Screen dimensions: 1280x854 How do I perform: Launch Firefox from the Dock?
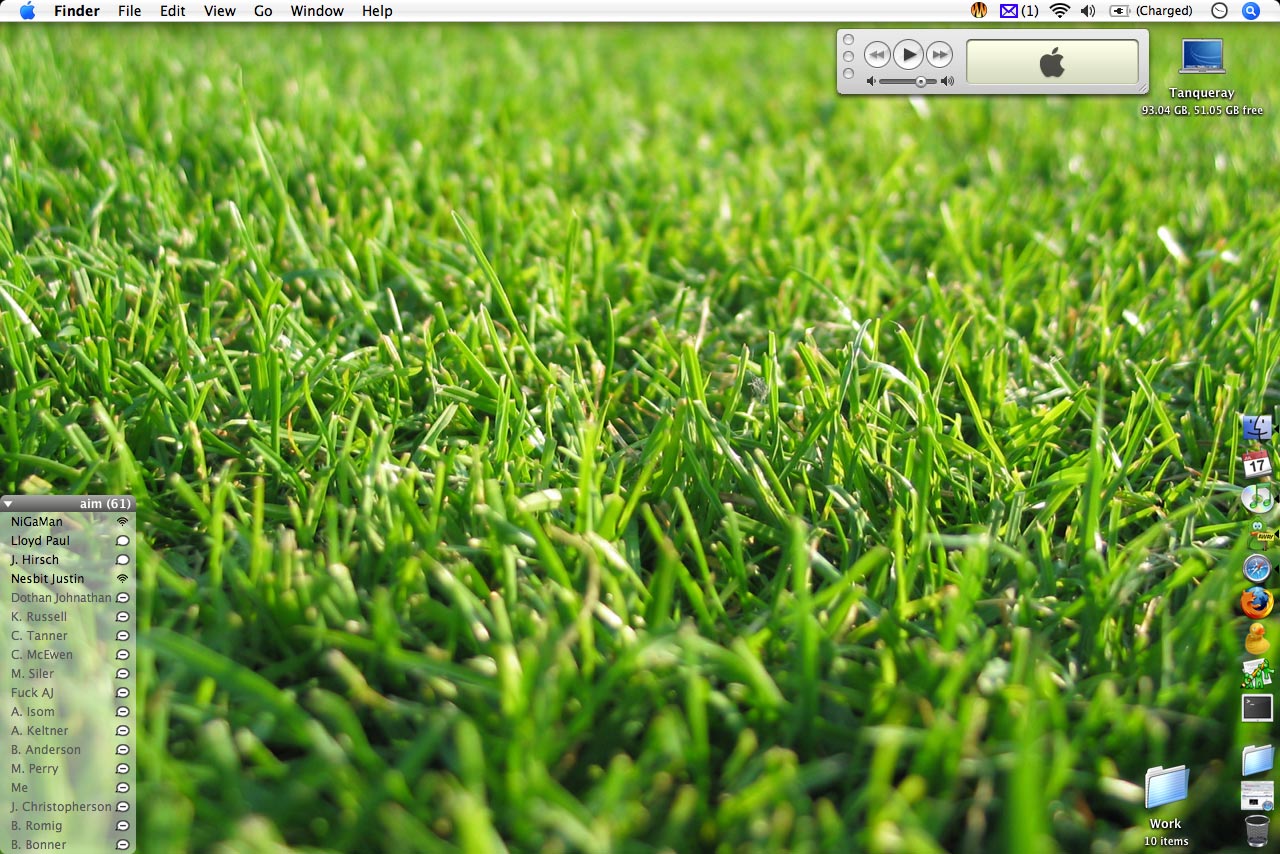pos(1257,603)
